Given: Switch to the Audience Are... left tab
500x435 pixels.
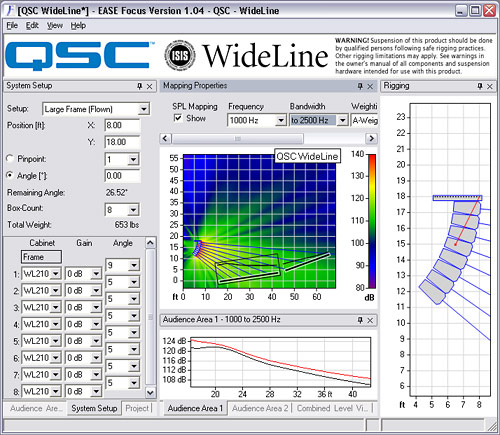Looking at the screenshot, I should pyautogui.click(x=36, y=408).
